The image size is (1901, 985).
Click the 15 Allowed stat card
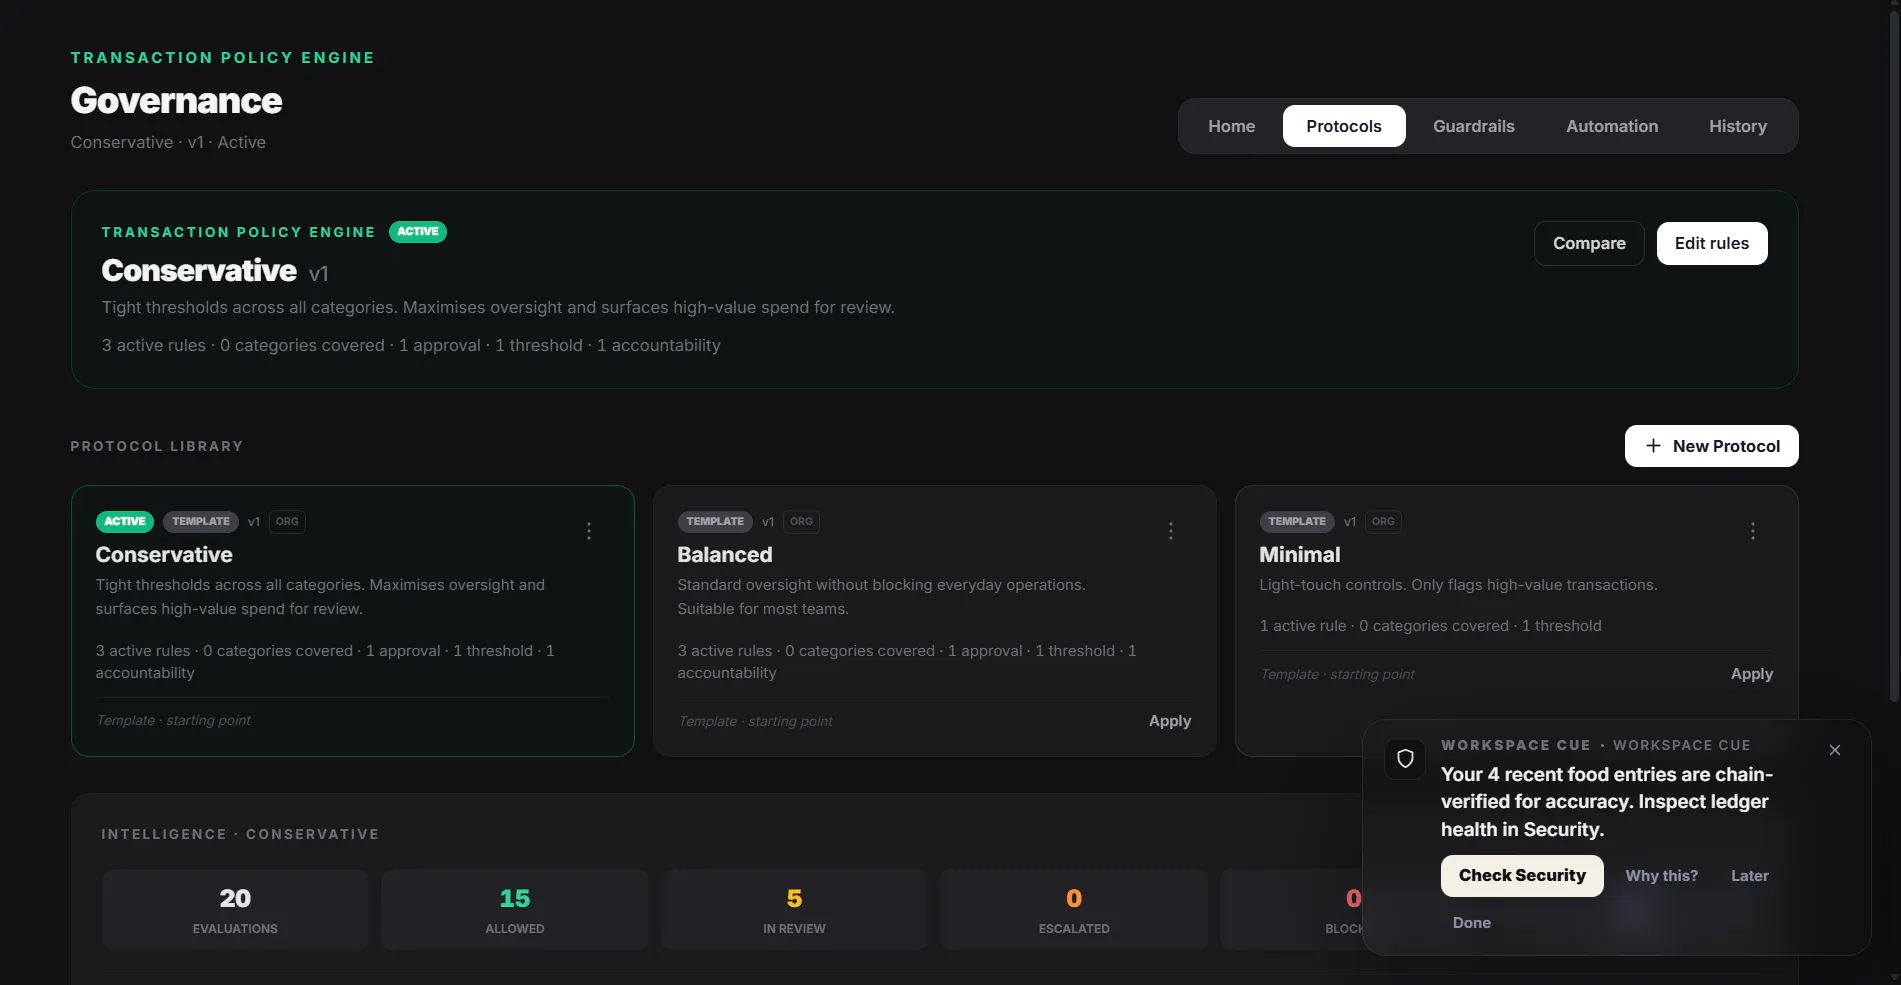[x=515, y=909]
